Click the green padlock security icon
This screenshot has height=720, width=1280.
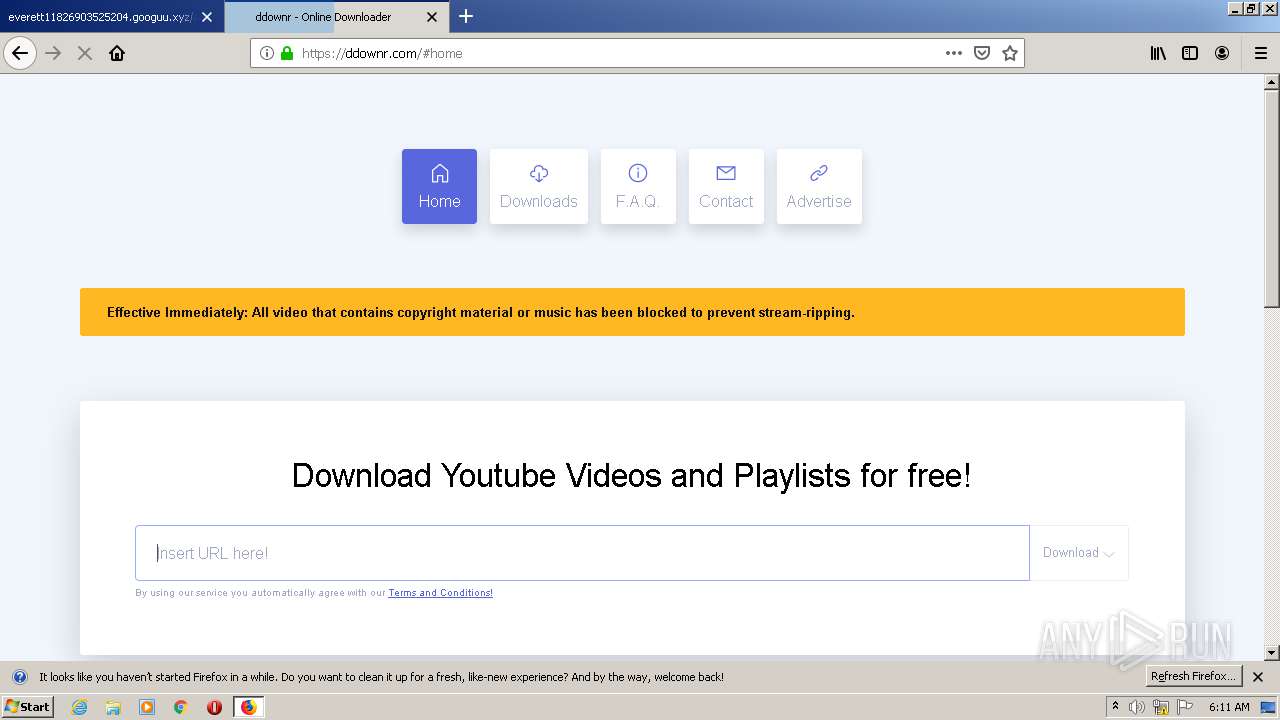(287, 53)
